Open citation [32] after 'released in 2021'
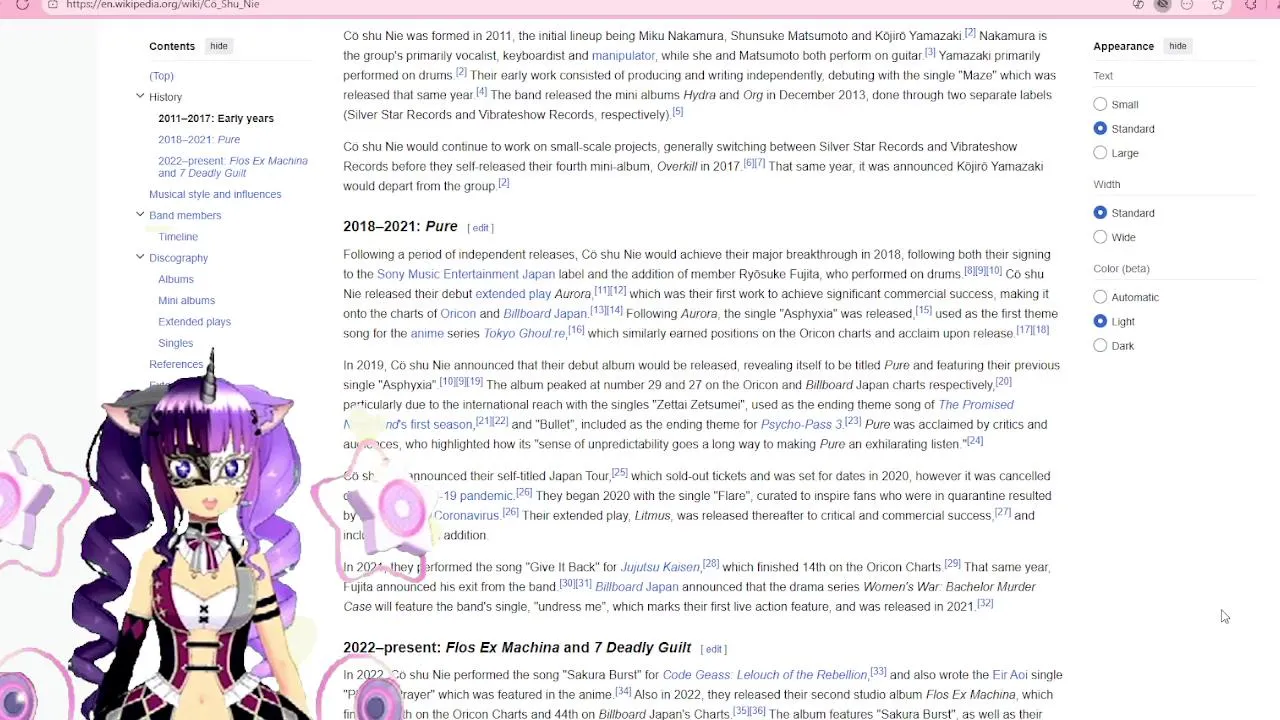1280x720 pixels. point(985,603)
